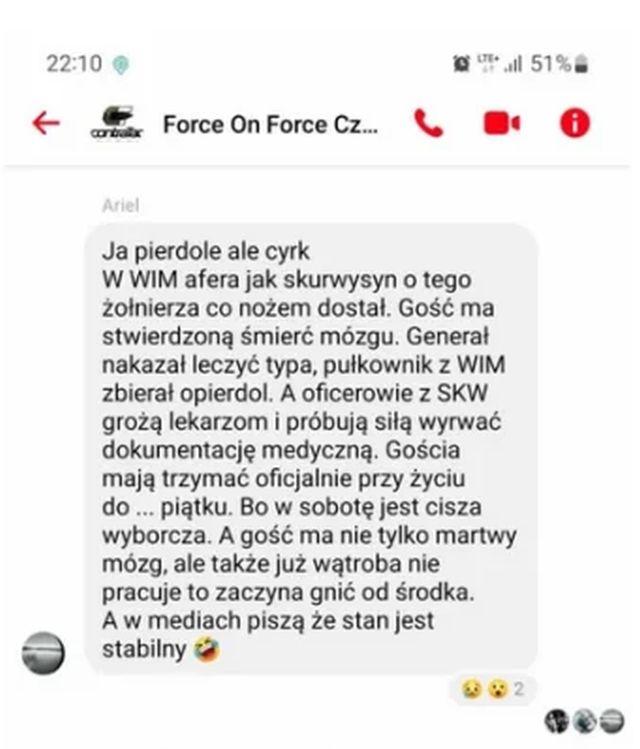The width and height of the screenshot is (640, 749).
Task: Start a voice call with the phone icon
Action: click(x=428, y=123)
